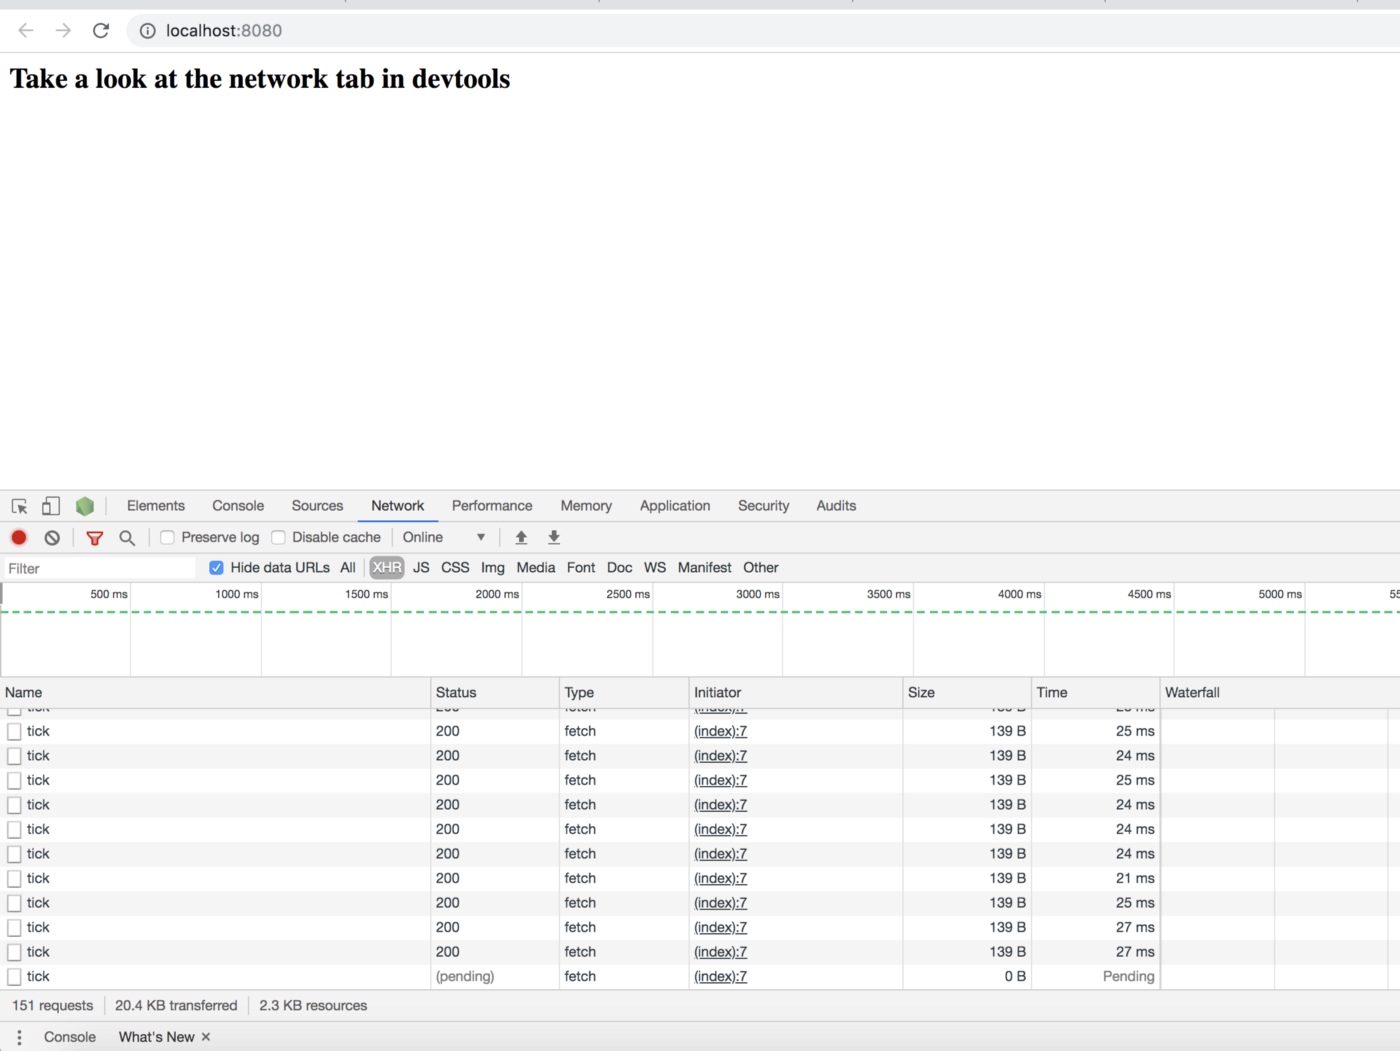This screenshot has height=1051, width=1400.
Task: Stop recording network log
Action: (19, 537)
